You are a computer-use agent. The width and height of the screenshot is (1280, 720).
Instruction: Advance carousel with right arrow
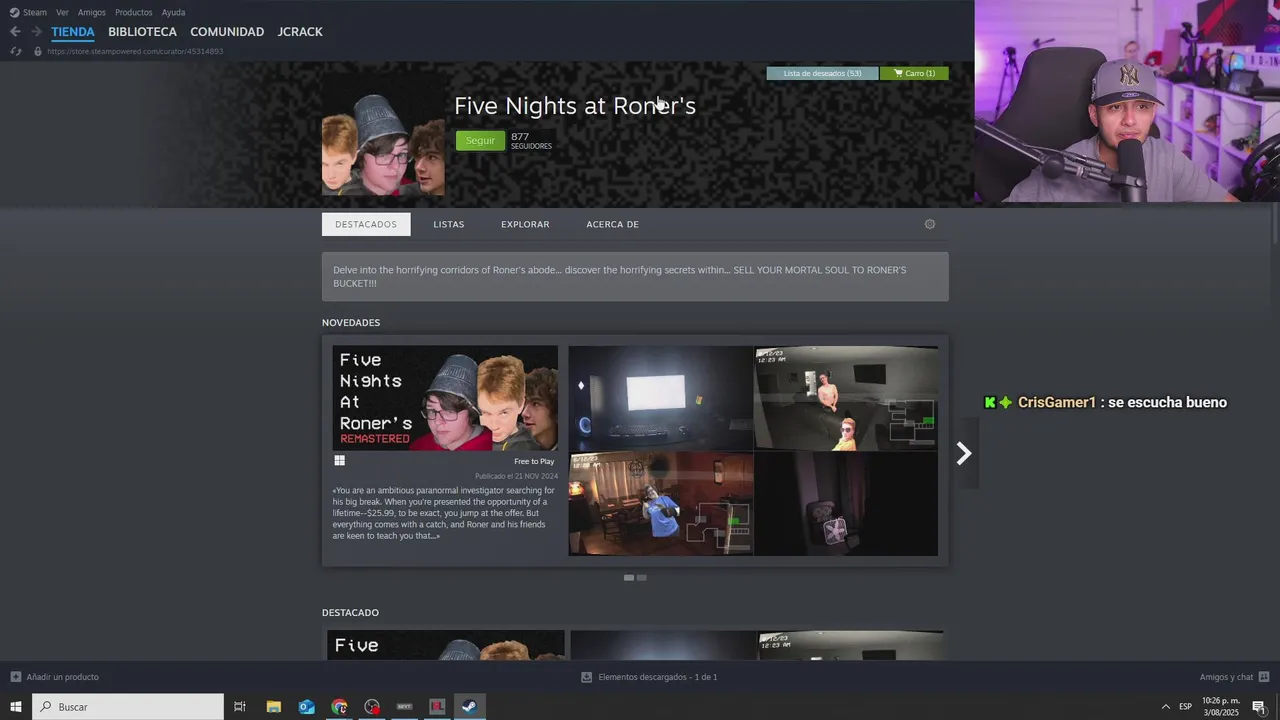tap(964, 454)
